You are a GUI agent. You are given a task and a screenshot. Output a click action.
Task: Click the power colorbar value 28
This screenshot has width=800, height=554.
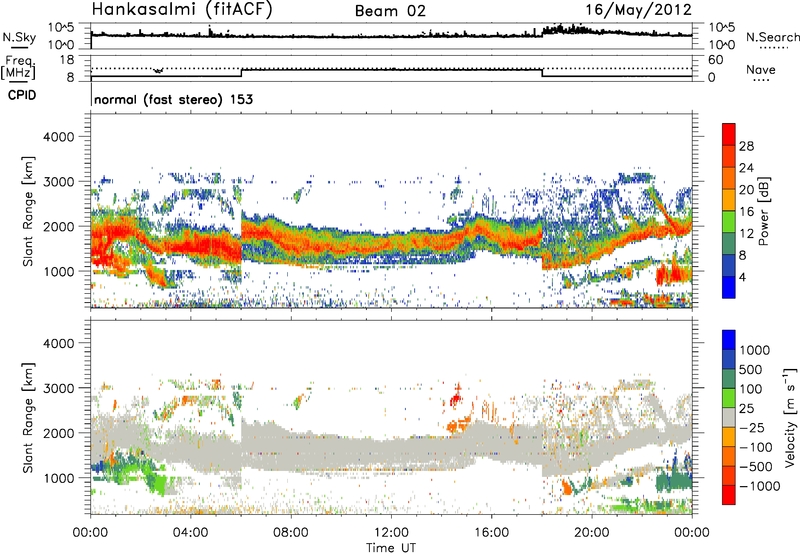tap(746, 146)
